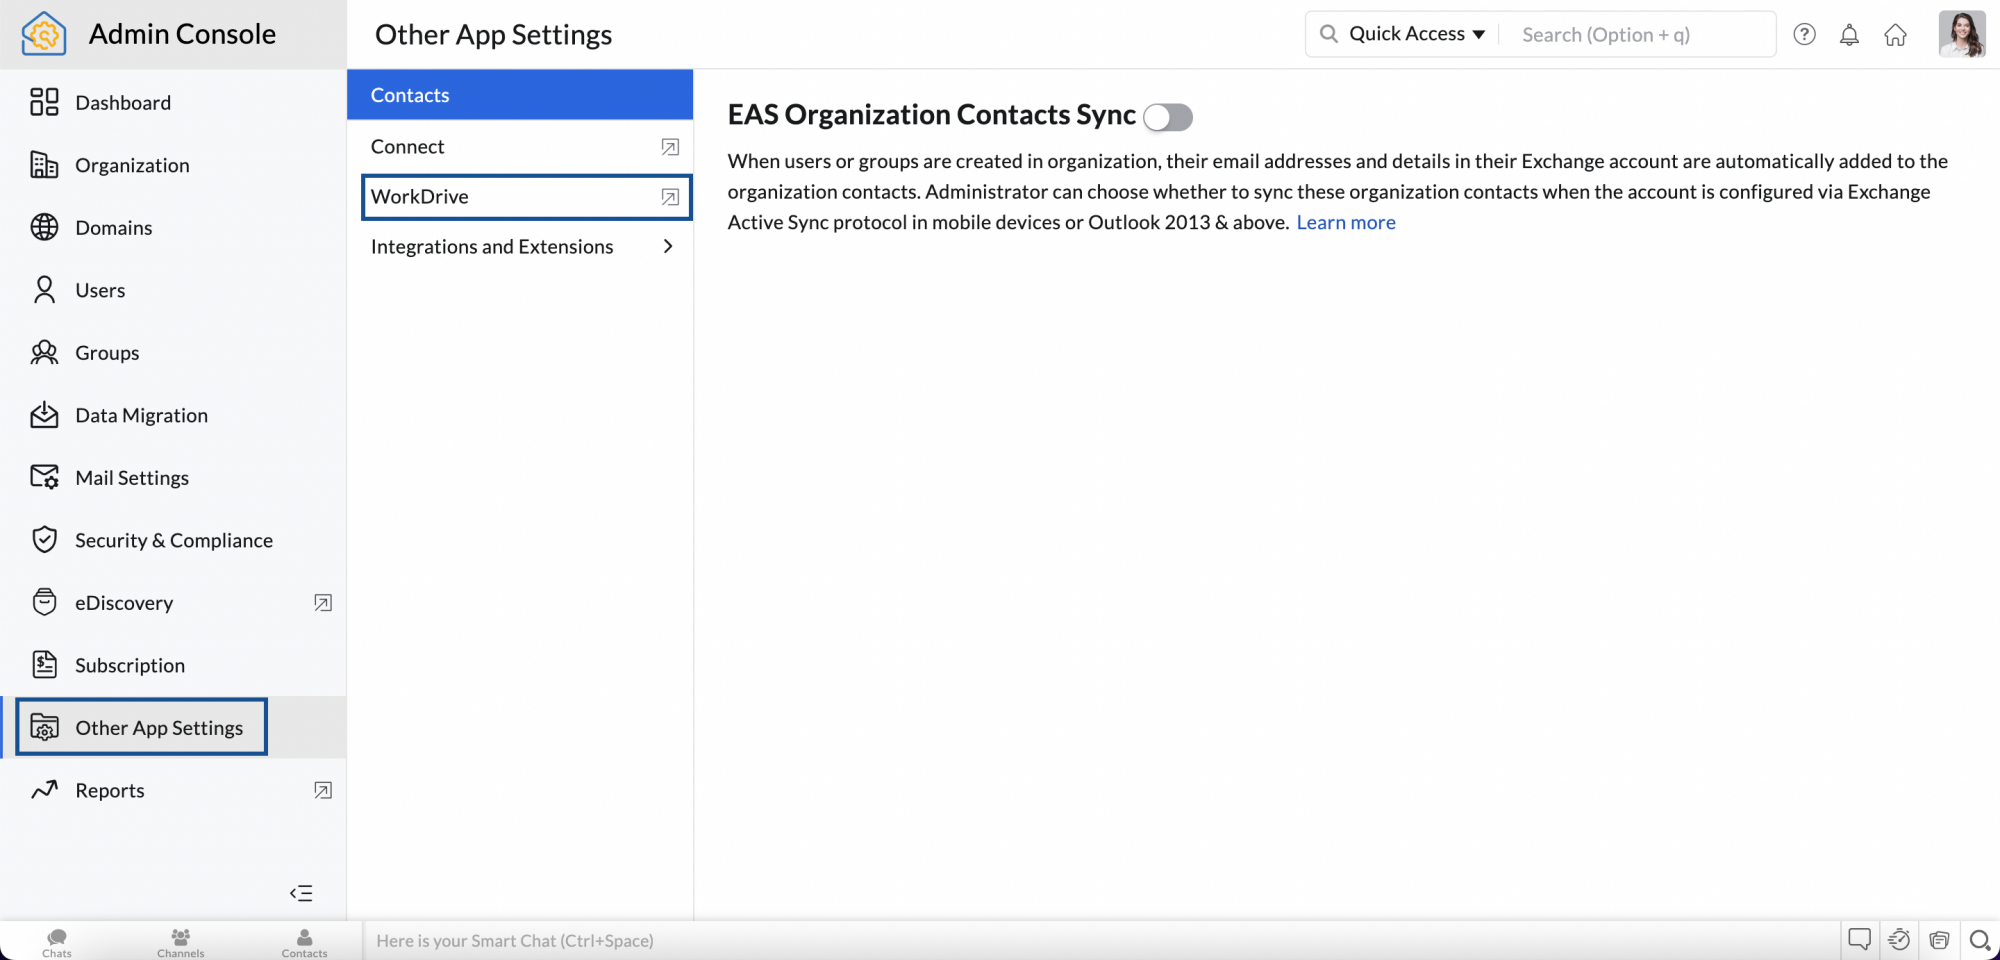Open the notifications bell icon

click(x=1849, y=35)
